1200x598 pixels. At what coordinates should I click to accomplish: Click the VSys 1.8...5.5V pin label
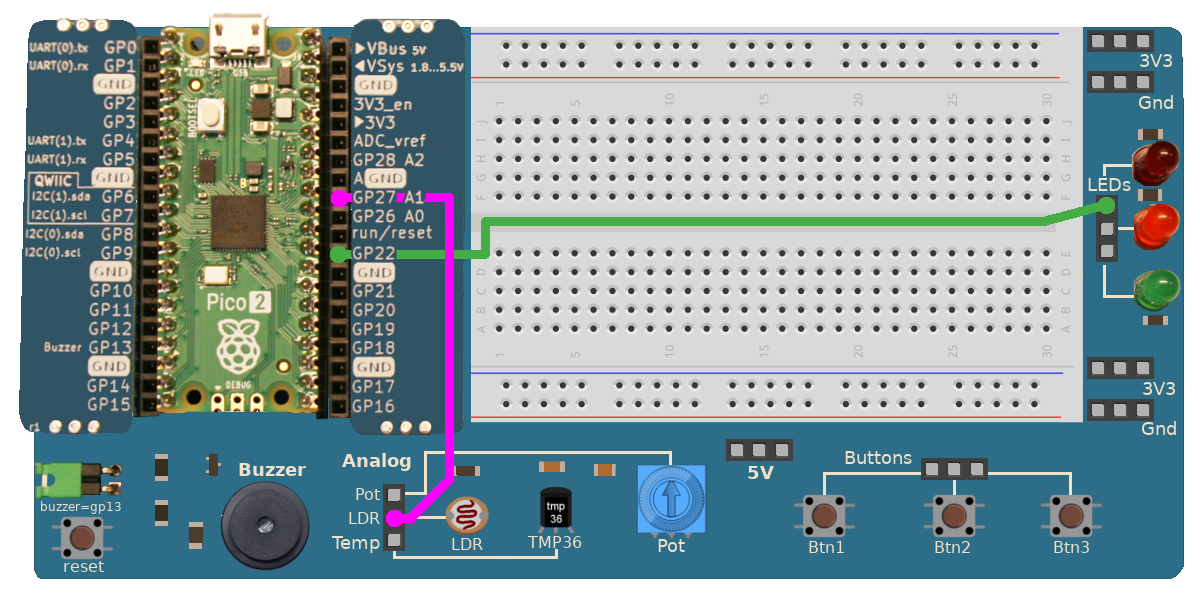click(409, 66)
